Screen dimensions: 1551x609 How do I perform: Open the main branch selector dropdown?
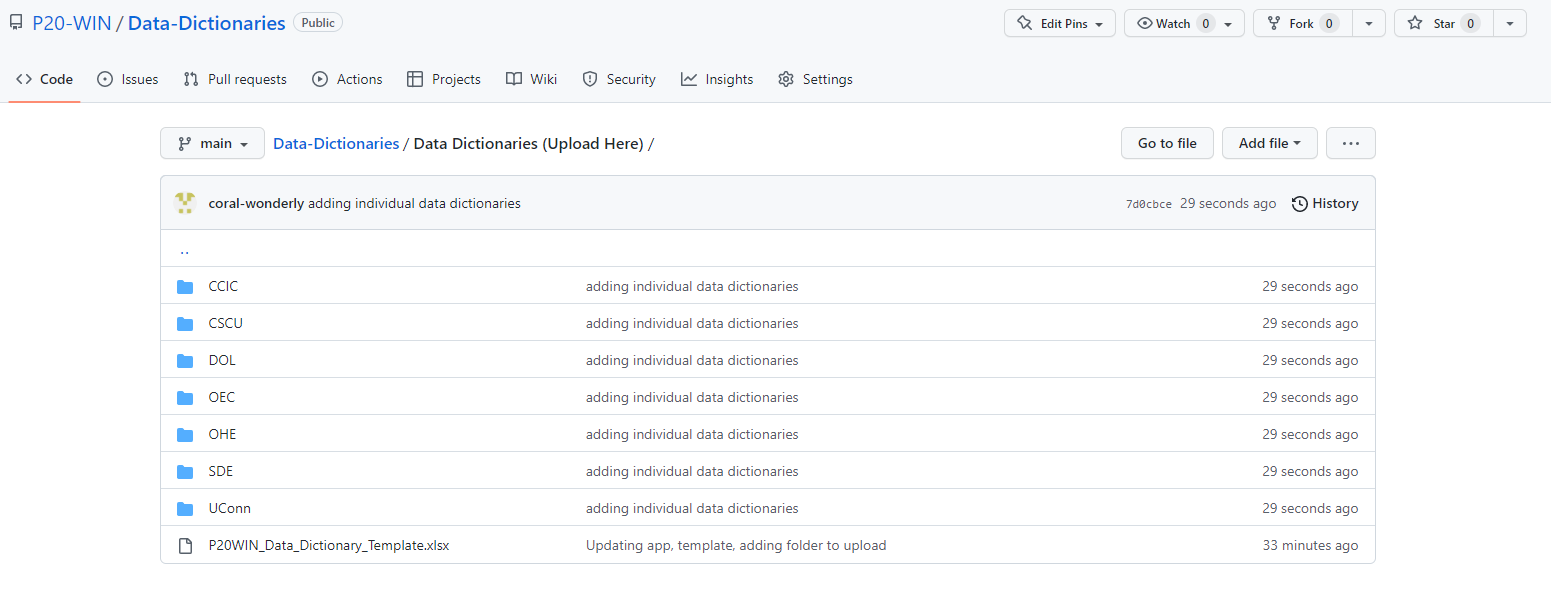[212, 143]
